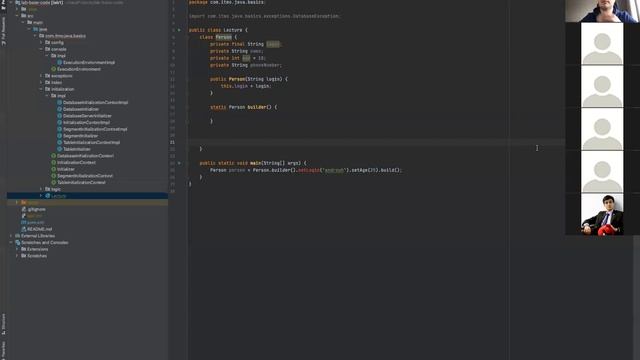The width and height of the screenshot is (640, 360).
Task: Collapse the src folder
Action: [x=17, y=16]
